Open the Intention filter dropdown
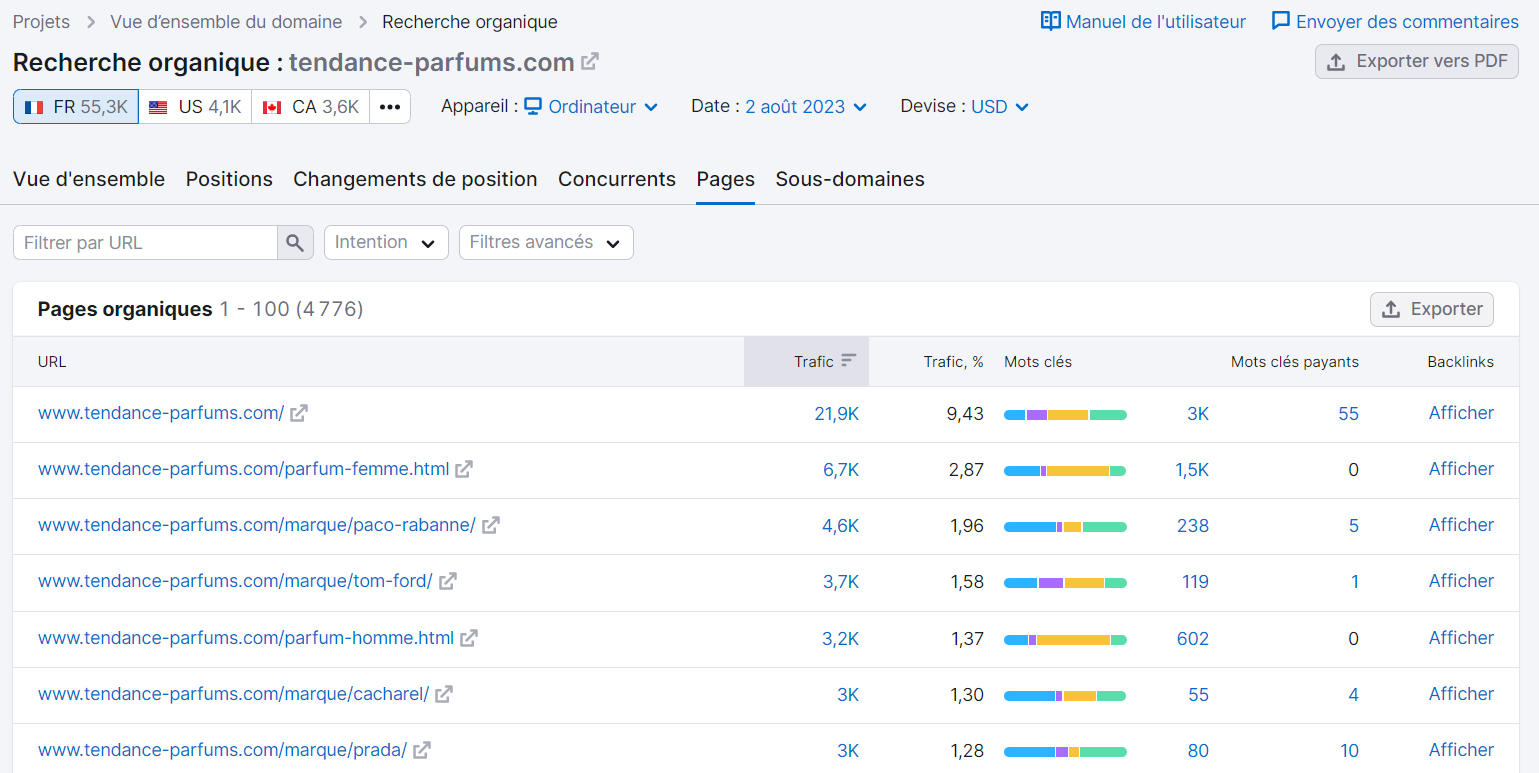The width and height of the screenshot is (1539, 773). pyautogui.click(x=386, y=242)
